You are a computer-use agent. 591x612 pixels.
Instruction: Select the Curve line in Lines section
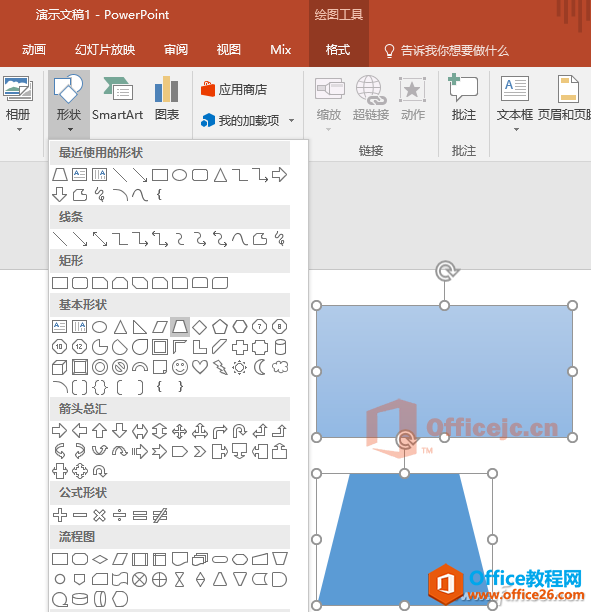tap(240, 238)
